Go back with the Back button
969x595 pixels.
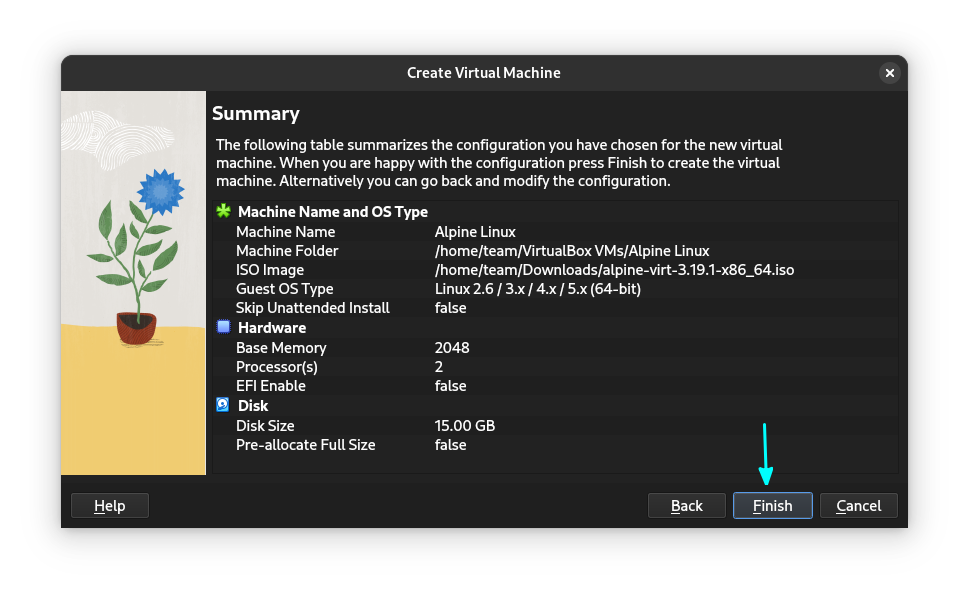click(x=686, y=506)
